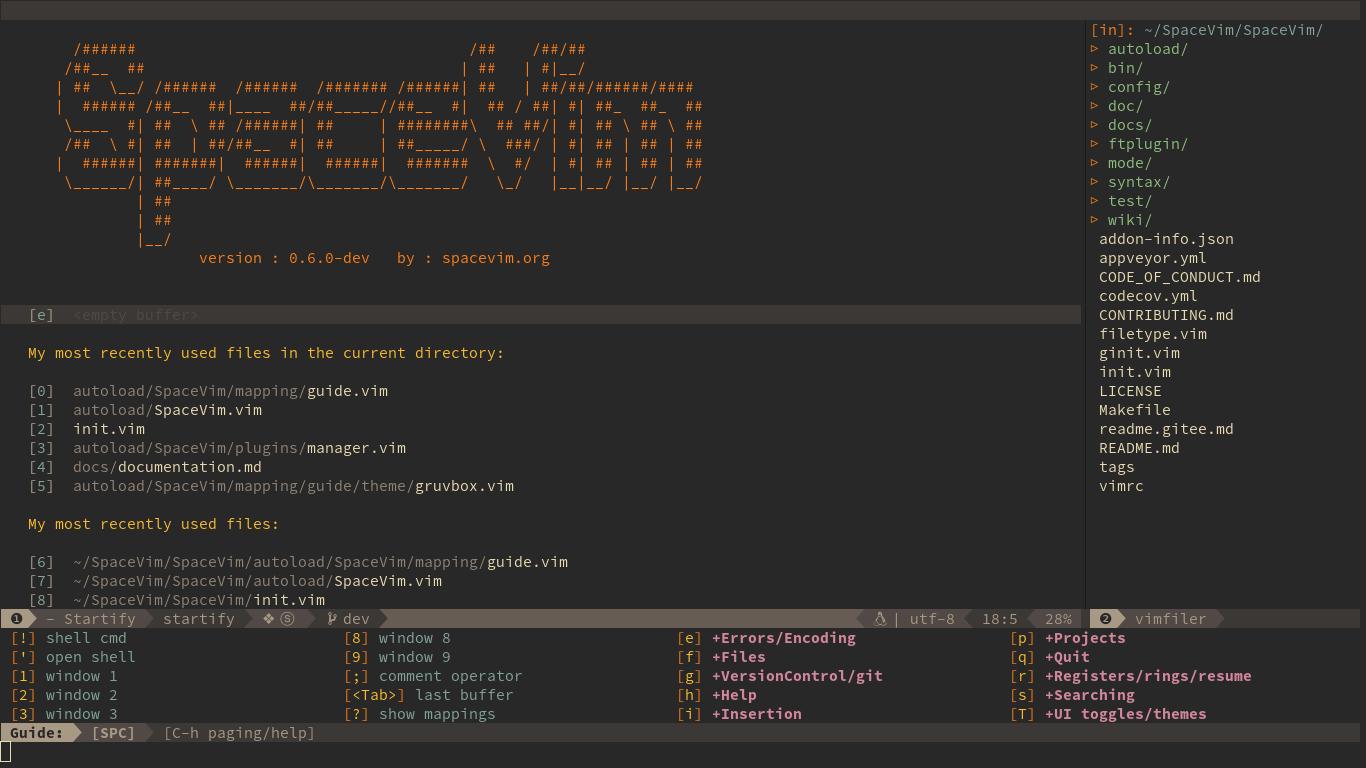1366x768 pixels.
Task: Open the +Quit group
Action: click(1050, 657)
